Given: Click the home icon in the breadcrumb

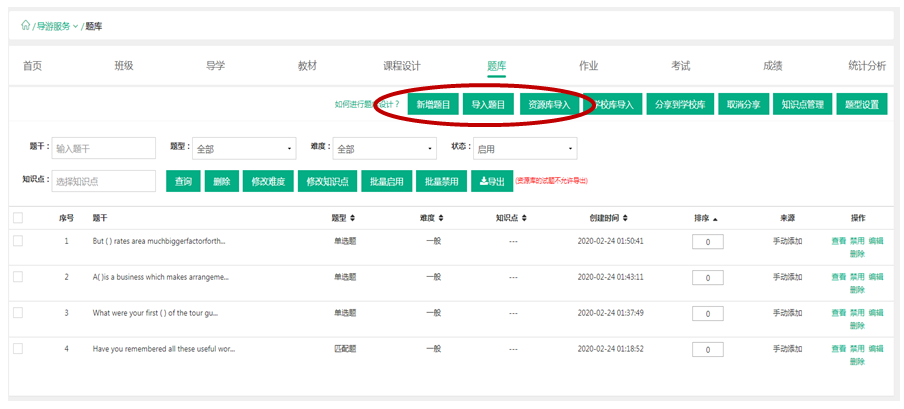Looking at the screenshot, I should tap(26, 26).
